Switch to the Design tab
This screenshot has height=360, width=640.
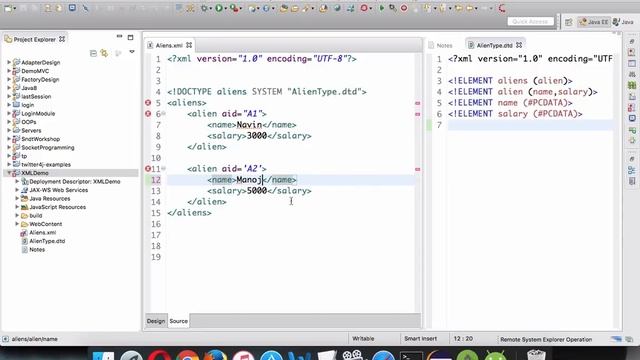point(156,321)
